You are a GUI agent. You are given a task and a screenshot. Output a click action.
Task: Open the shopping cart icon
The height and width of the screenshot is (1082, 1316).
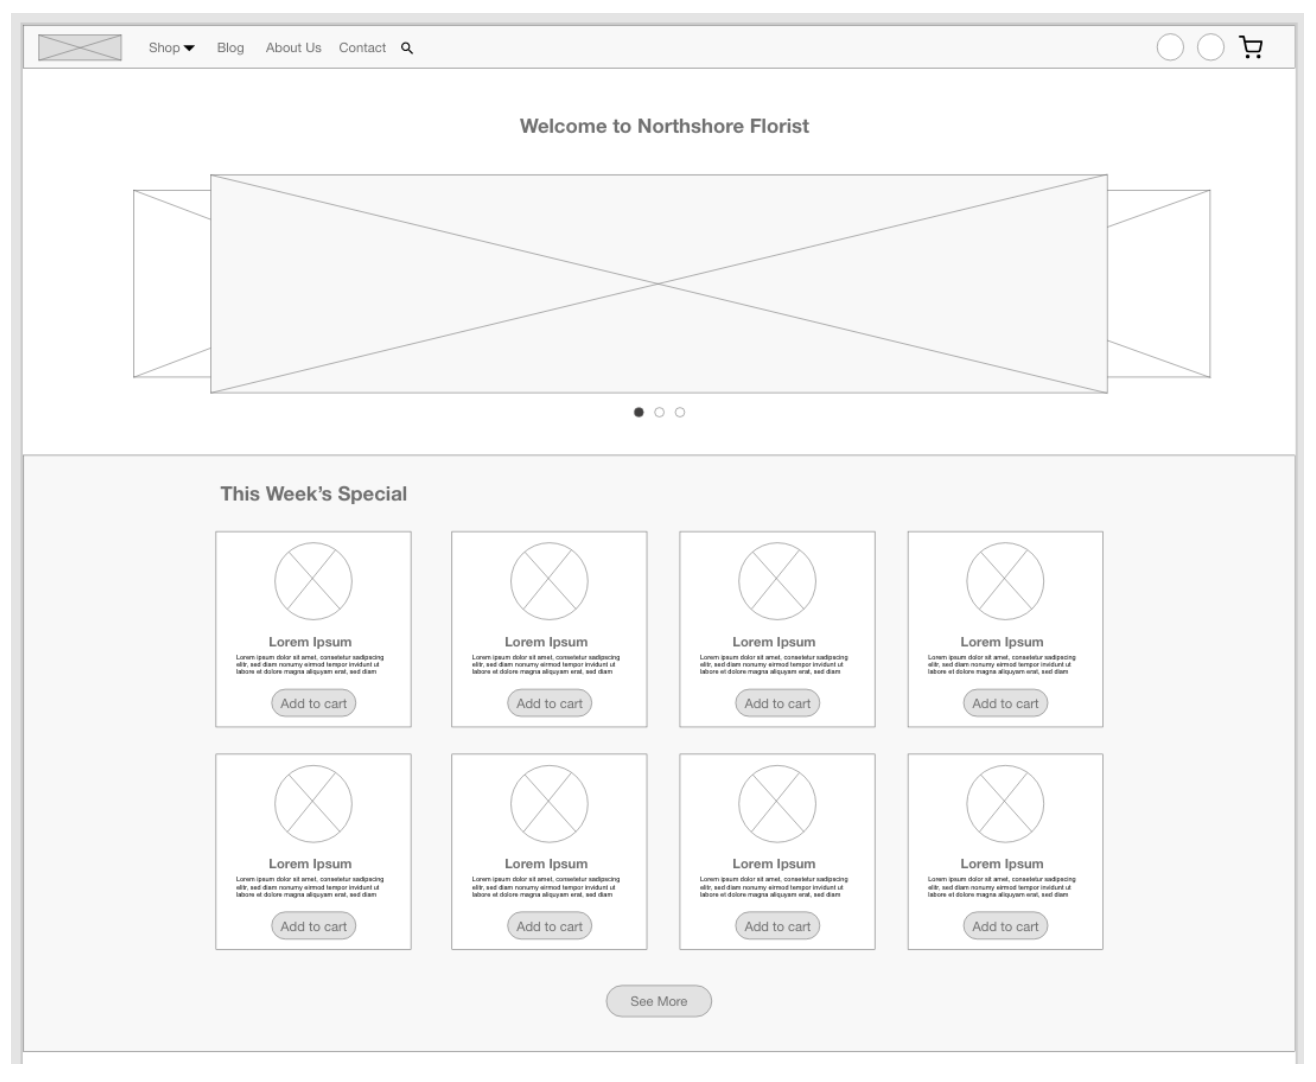point(1251,47)
